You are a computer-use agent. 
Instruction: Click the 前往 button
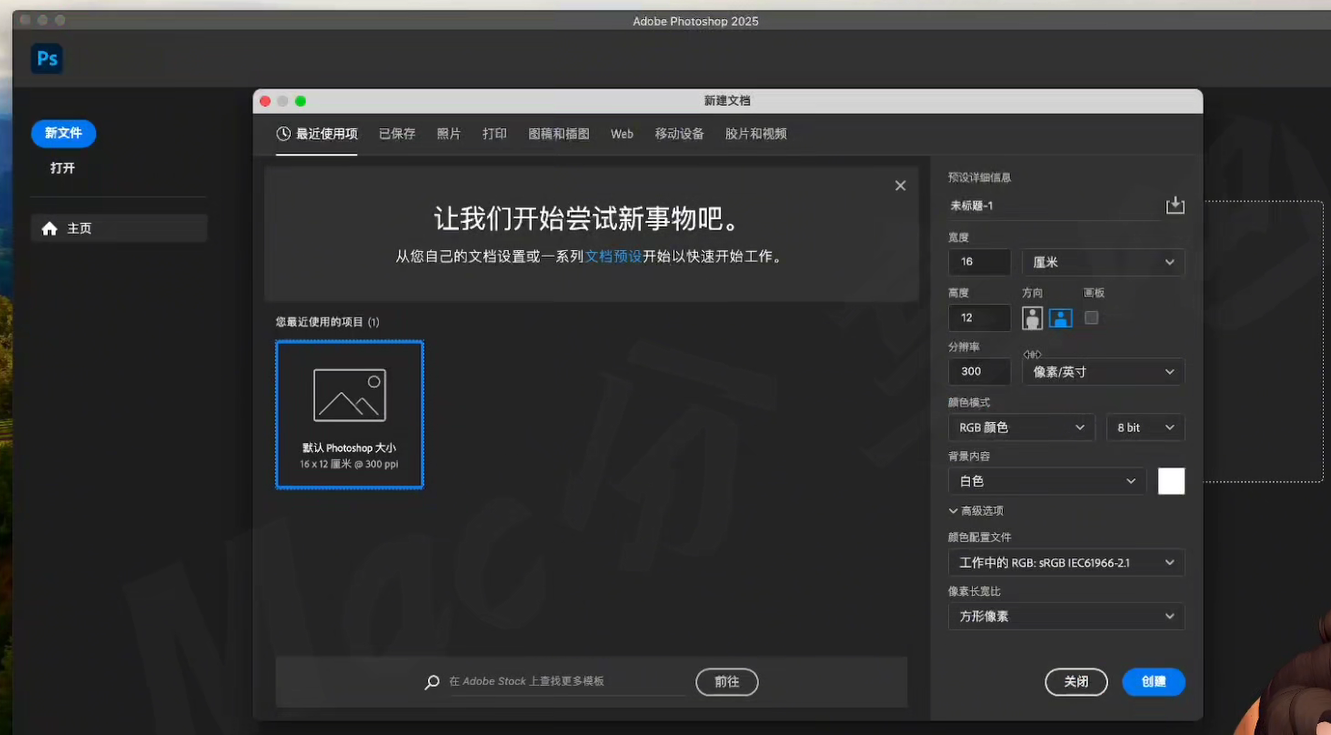(727, 682)
